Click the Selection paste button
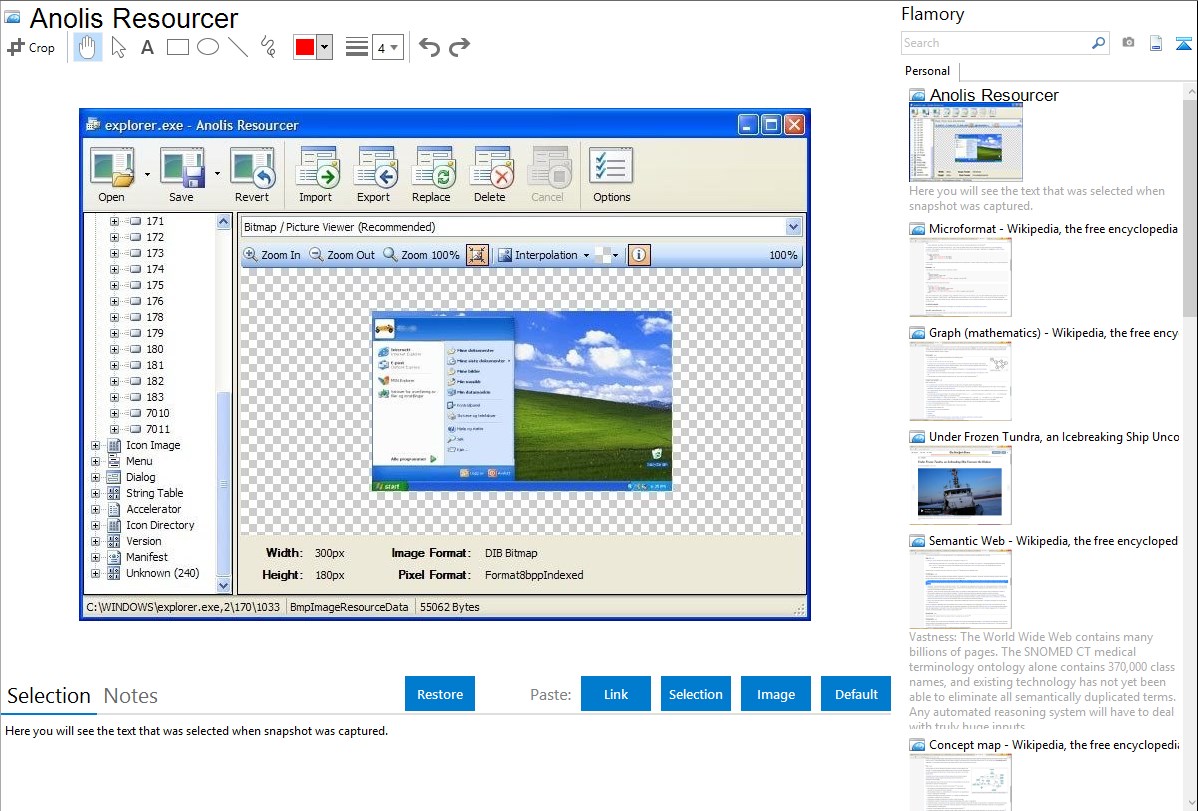 [x=696, y=694]
